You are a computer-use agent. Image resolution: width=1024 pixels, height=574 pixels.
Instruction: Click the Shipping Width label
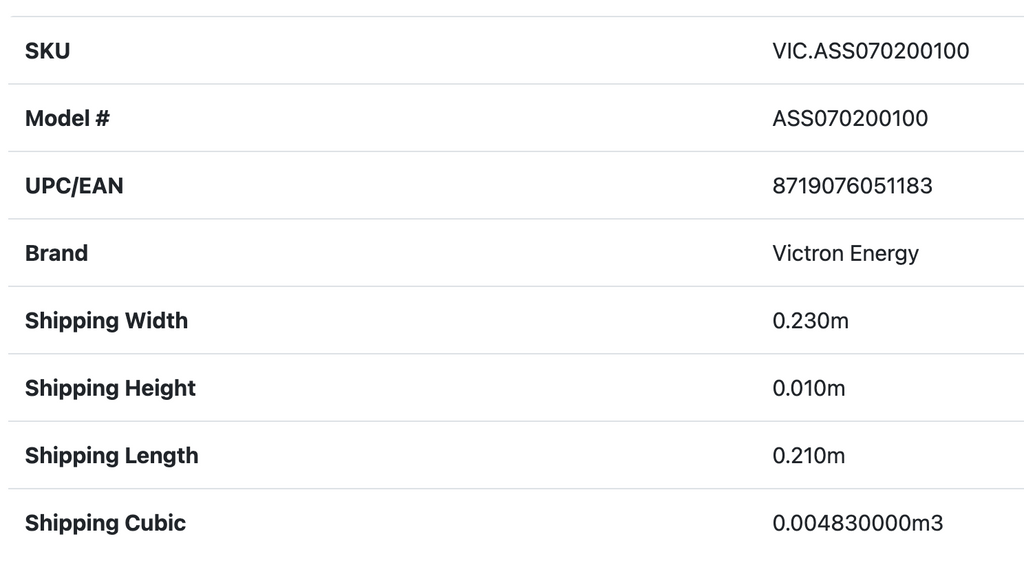click(106, 321)
